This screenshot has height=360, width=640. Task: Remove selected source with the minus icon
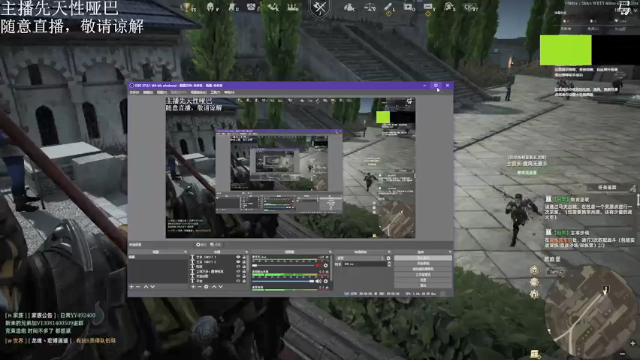click(x=200, y=287)
